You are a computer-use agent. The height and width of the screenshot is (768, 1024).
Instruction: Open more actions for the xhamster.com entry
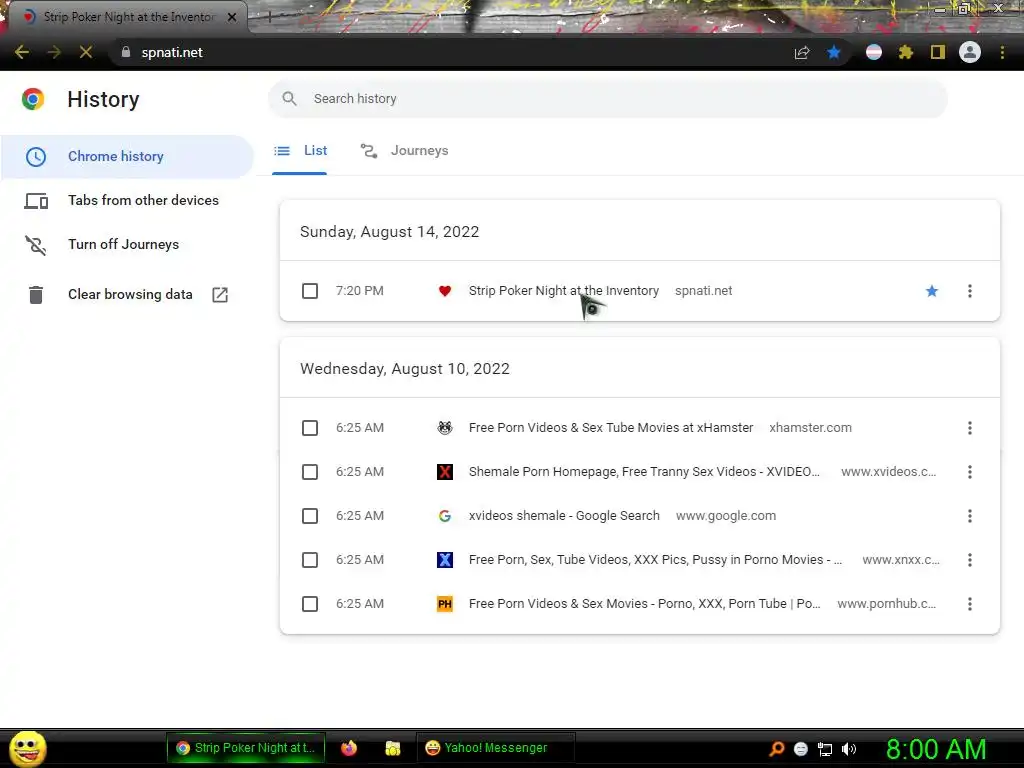pyautogui.click(x=970, y=428)
